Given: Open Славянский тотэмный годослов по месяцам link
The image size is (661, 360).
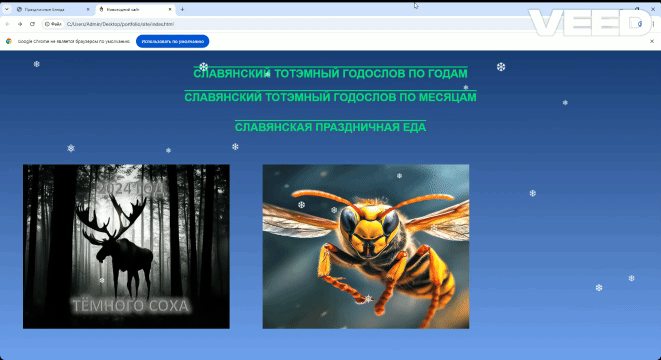Looking at the screenshot, I should pyautogui.click(x=330, y=97).
